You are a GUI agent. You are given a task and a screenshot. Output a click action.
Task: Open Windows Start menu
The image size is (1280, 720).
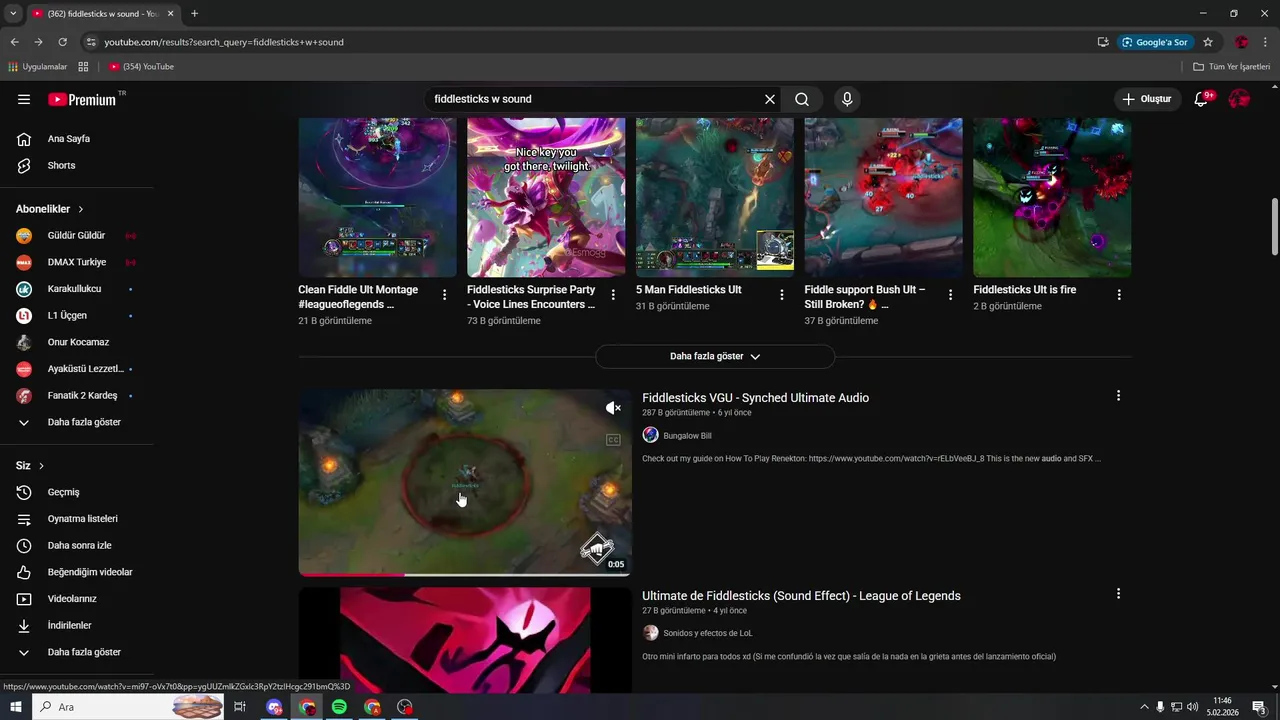pyautogui.click(x=15, y=707)
